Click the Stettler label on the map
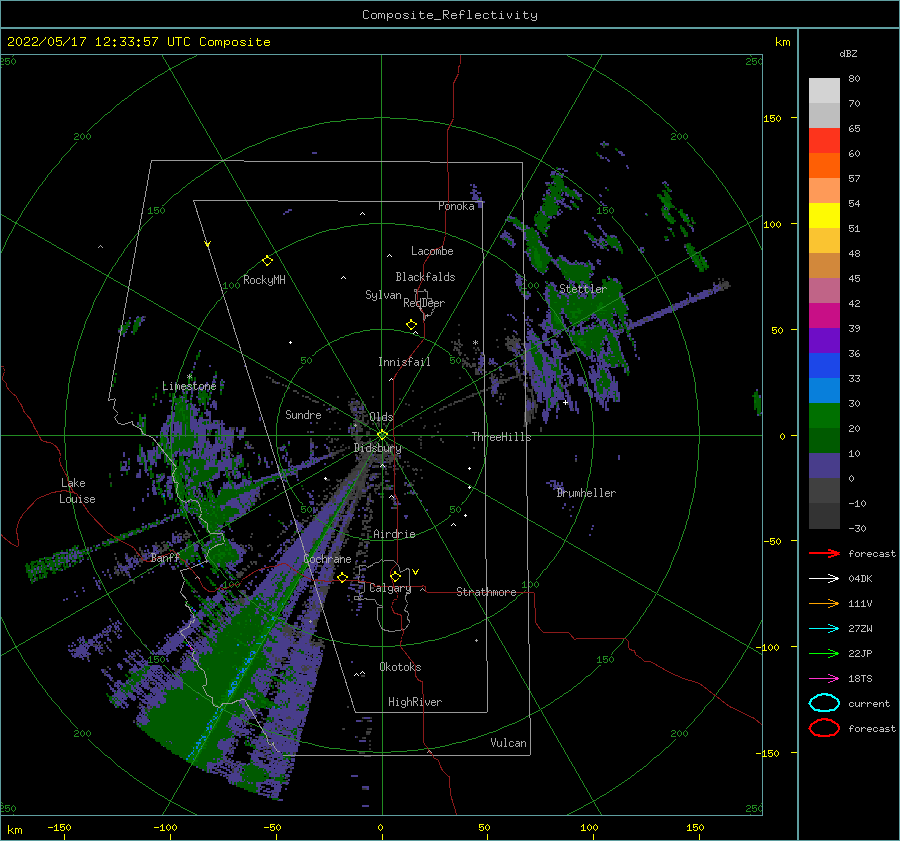900x841 pixels. point(583,289)
